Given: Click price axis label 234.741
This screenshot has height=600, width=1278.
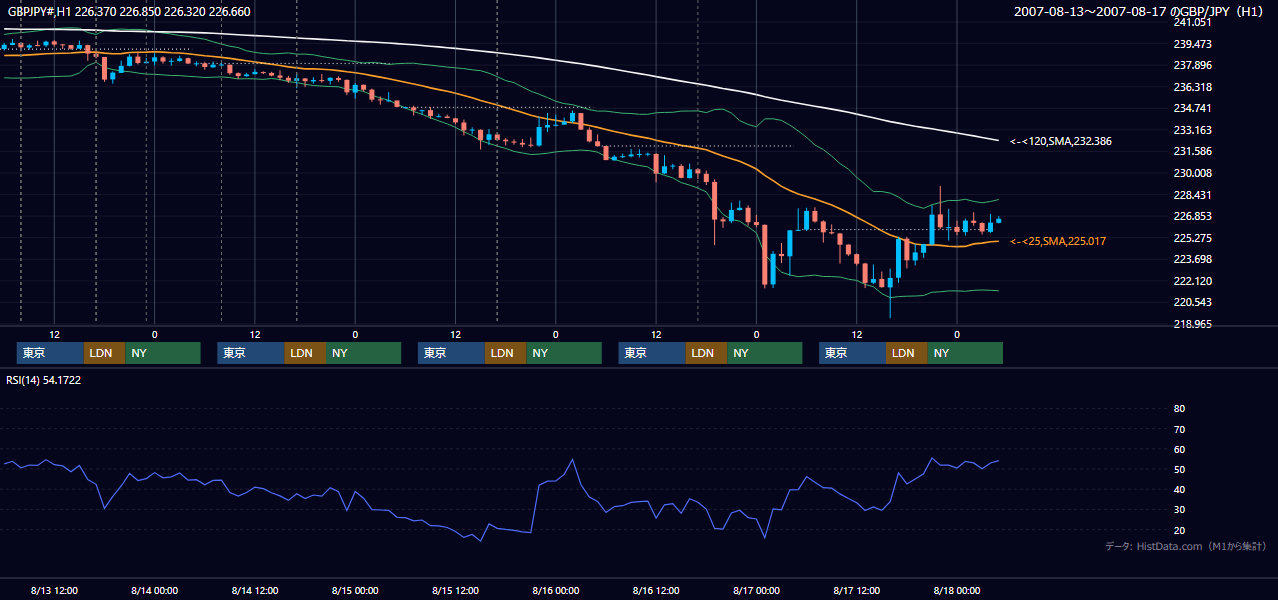Looking at the screenshot, I should pos(1192,108).
